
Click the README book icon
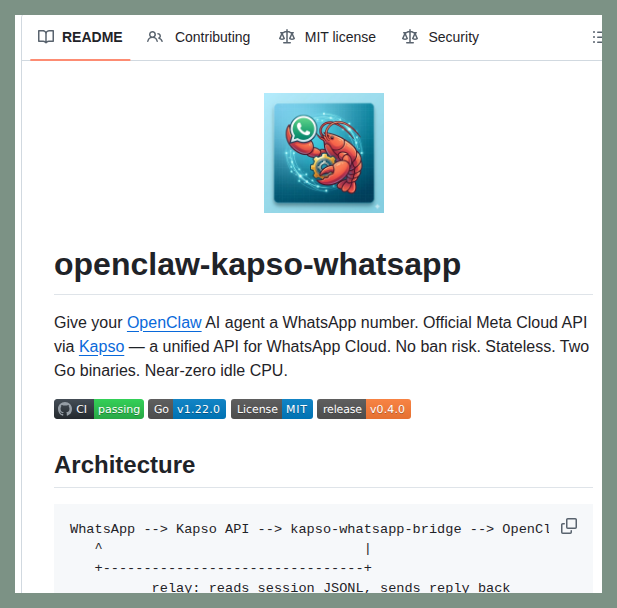point(46,37)
